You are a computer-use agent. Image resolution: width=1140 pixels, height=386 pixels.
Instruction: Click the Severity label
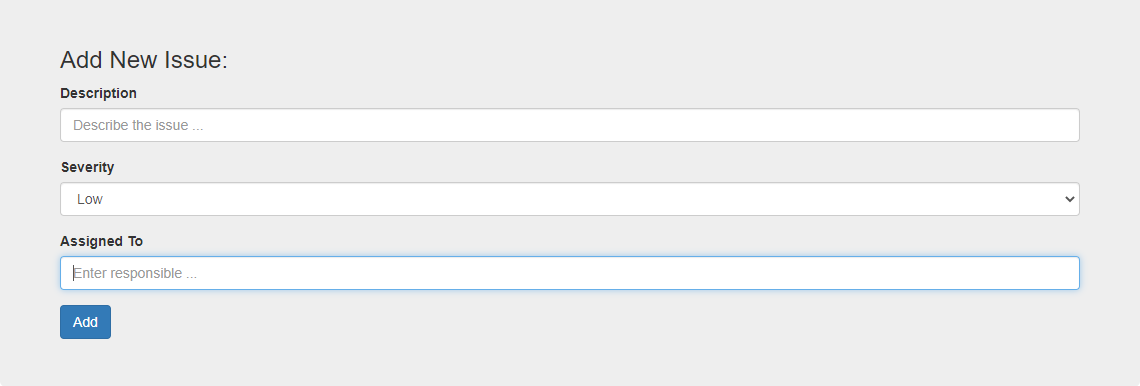tap(87, 167)
